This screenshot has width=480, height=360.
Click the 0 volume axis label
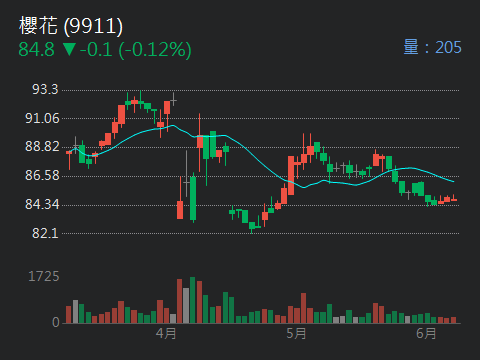click(x=56, y=322)
